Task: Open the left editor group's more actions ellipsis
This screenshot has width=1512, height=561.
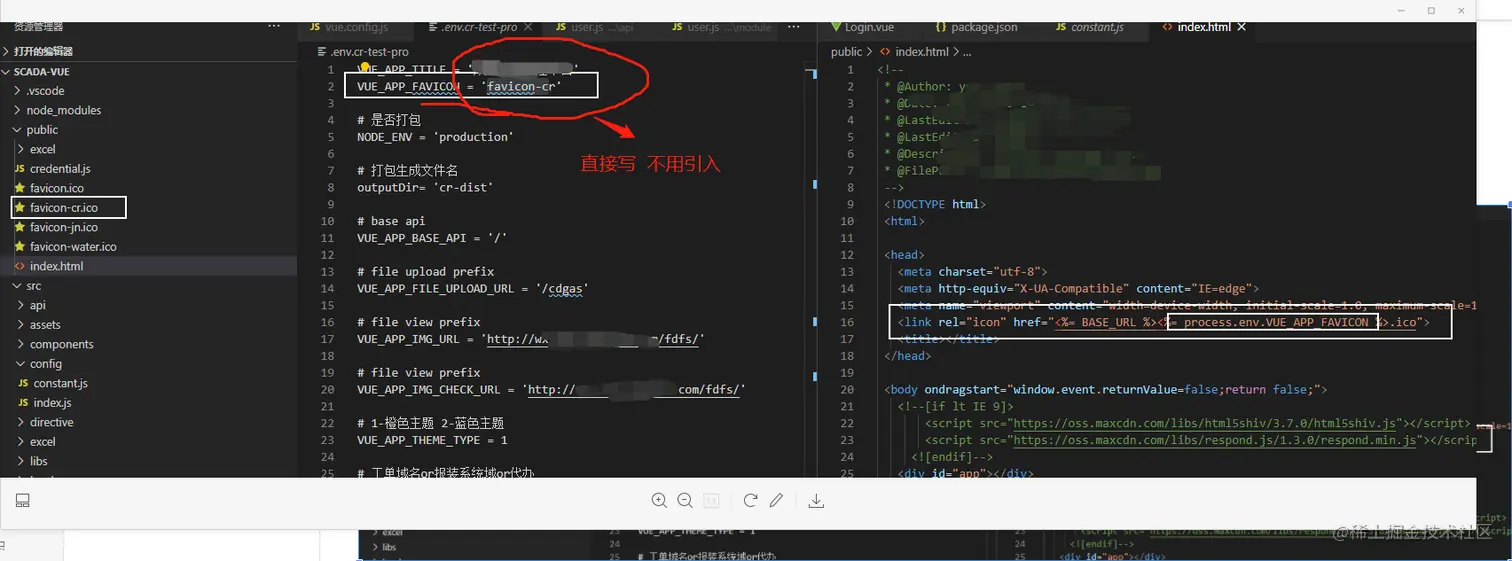Action: click(x=794, y=27)
